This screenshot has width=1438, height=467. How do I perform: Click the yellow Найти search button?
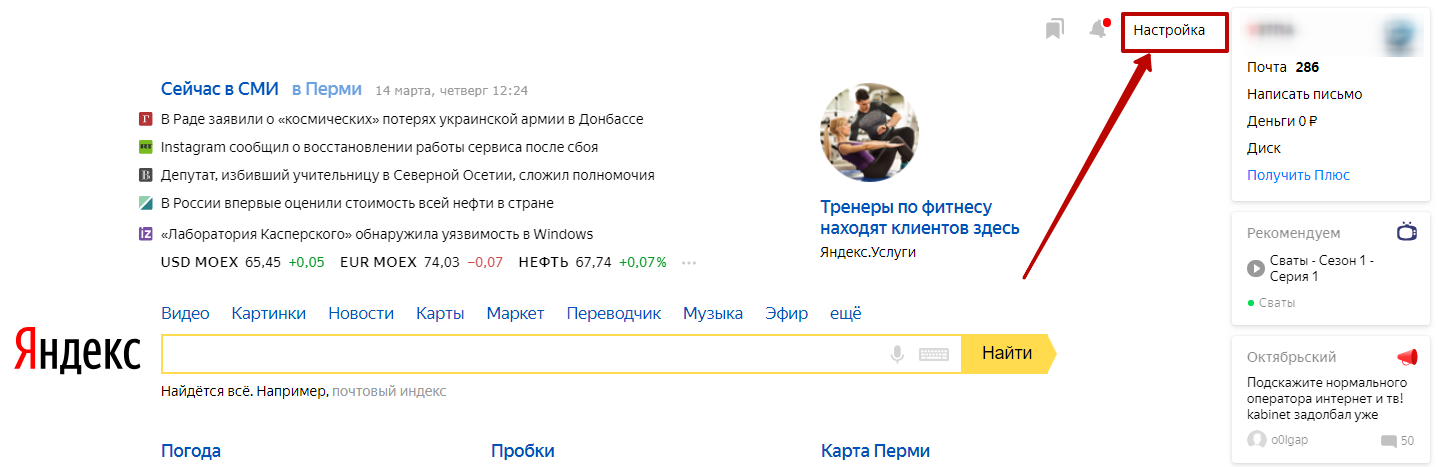(1007, 353)
